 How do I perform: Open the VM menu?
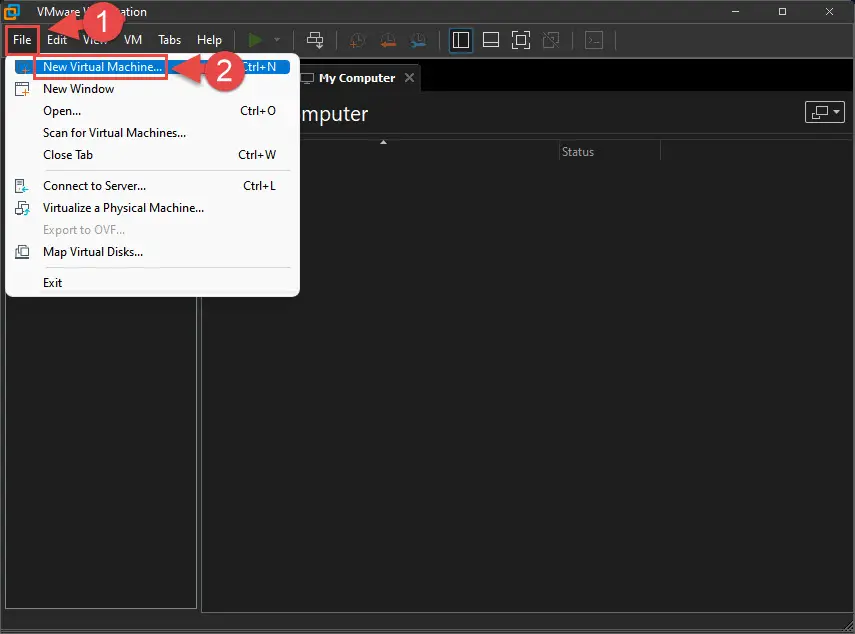coord(133,40)
